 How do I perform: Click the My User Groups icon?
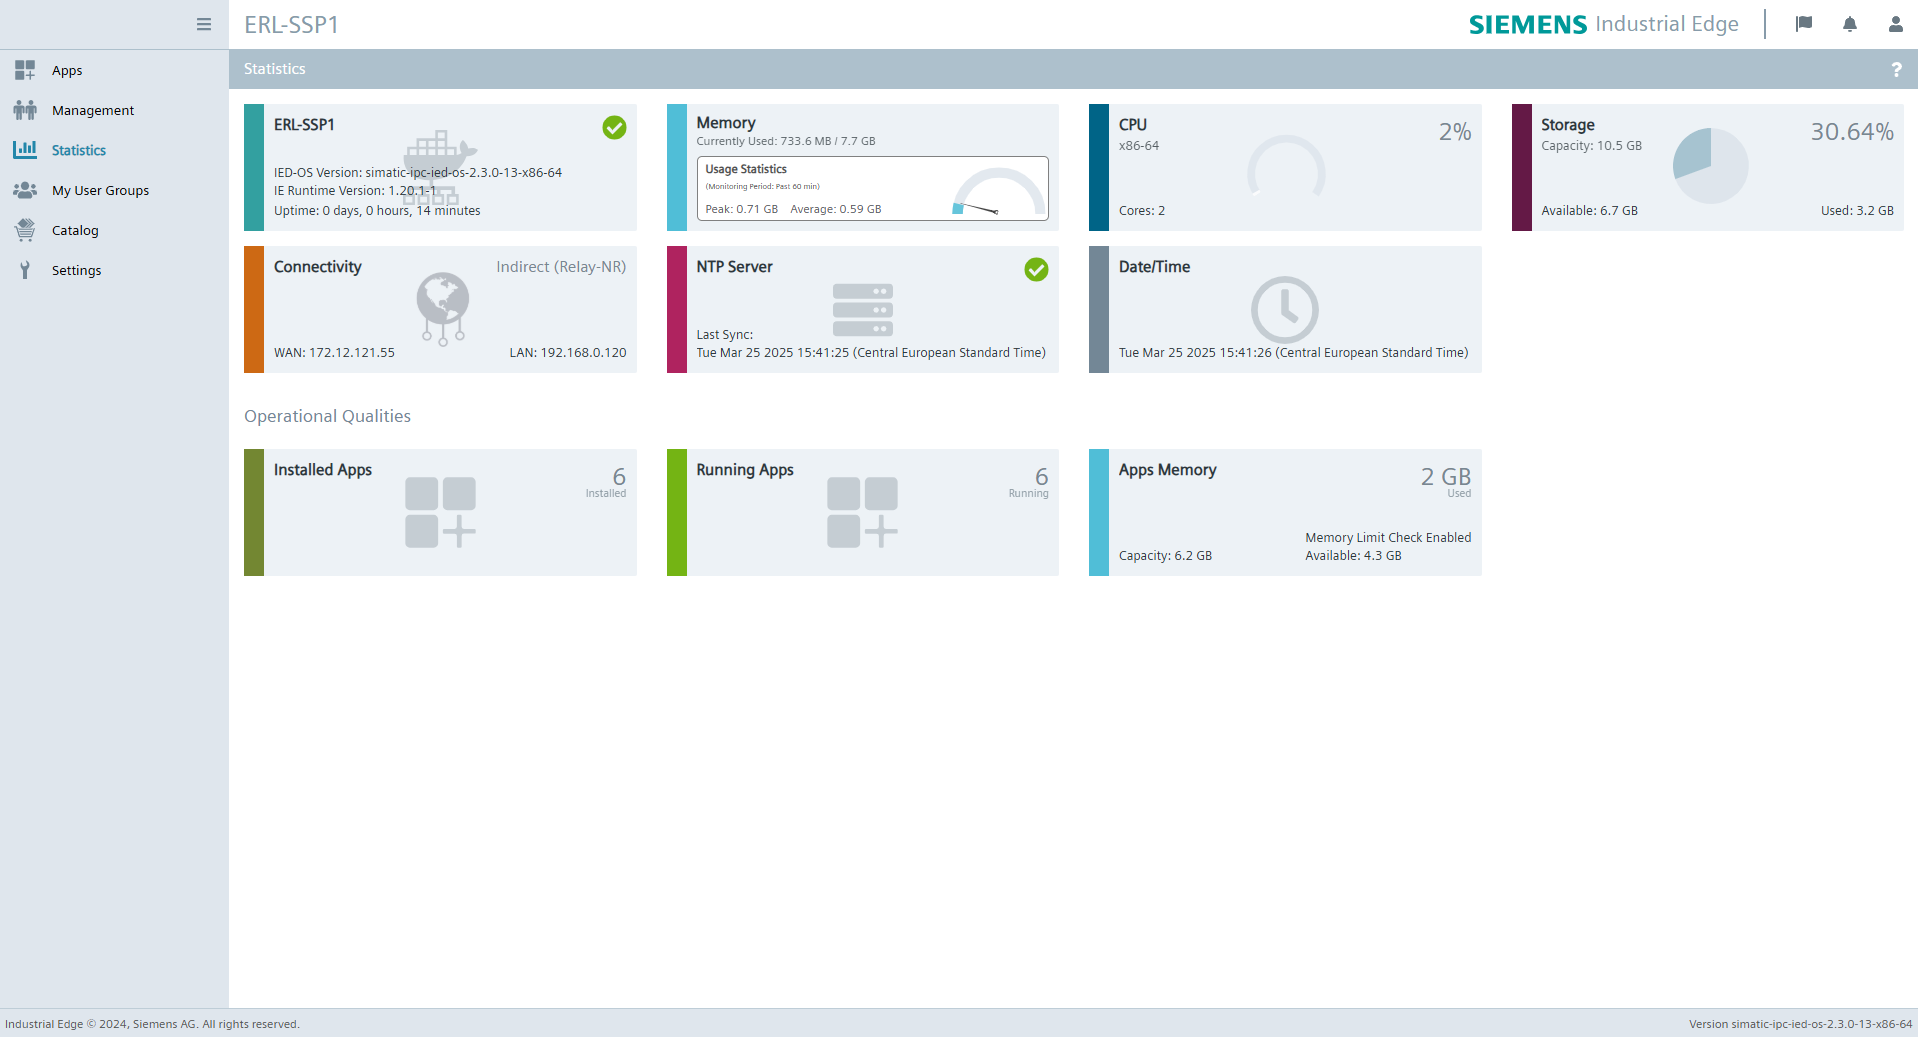click(x=25, y=190)
